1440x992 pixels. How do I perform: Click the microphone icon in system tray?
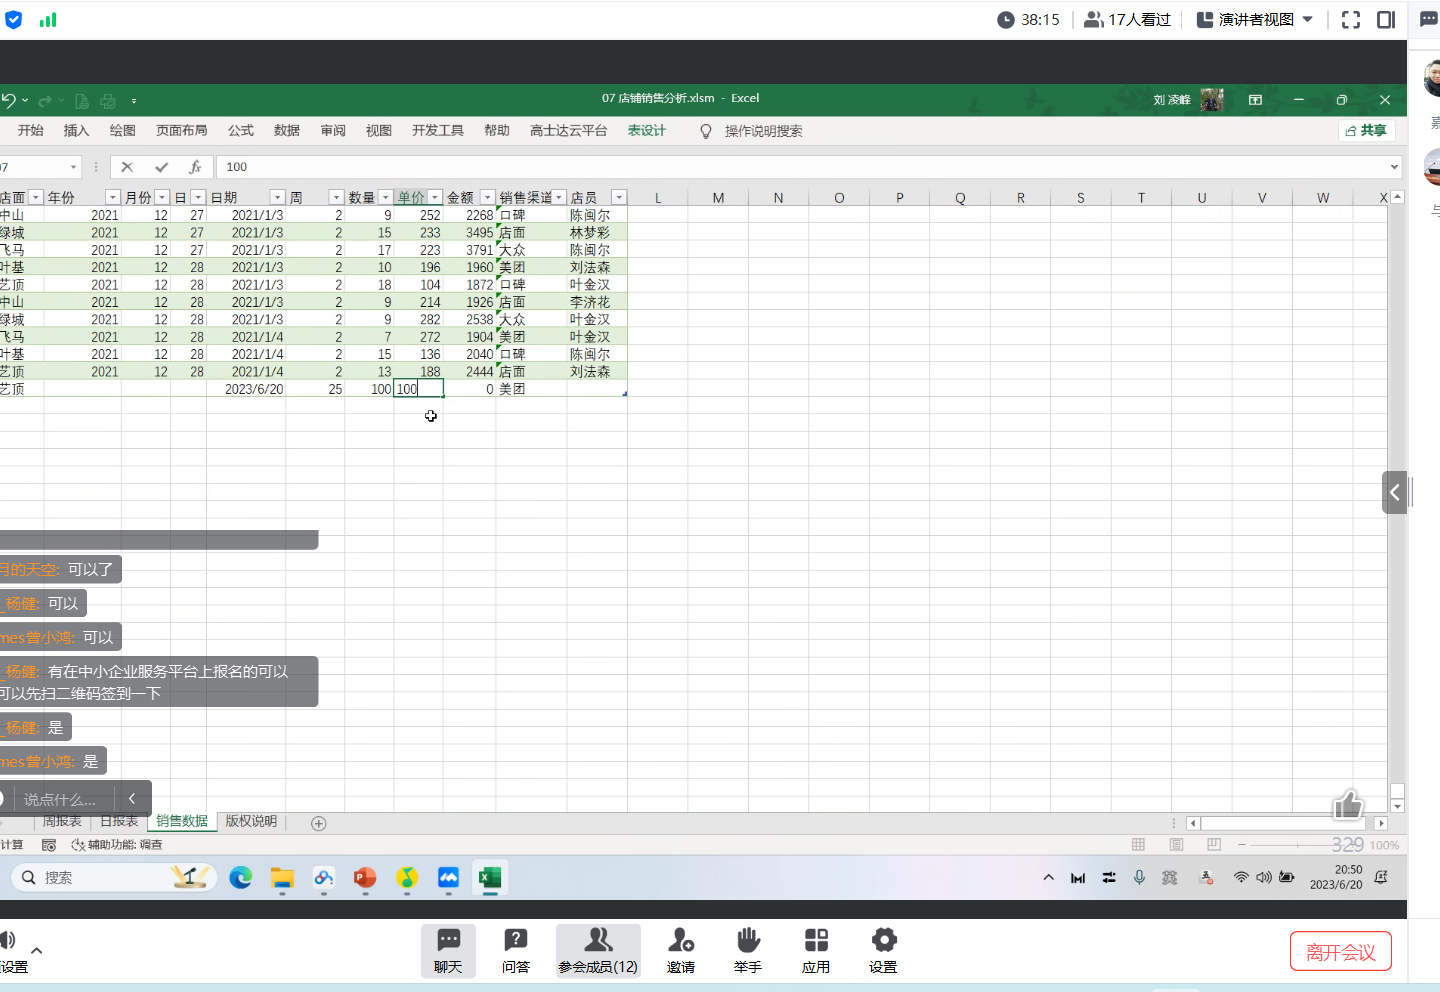coord(1139,877)
